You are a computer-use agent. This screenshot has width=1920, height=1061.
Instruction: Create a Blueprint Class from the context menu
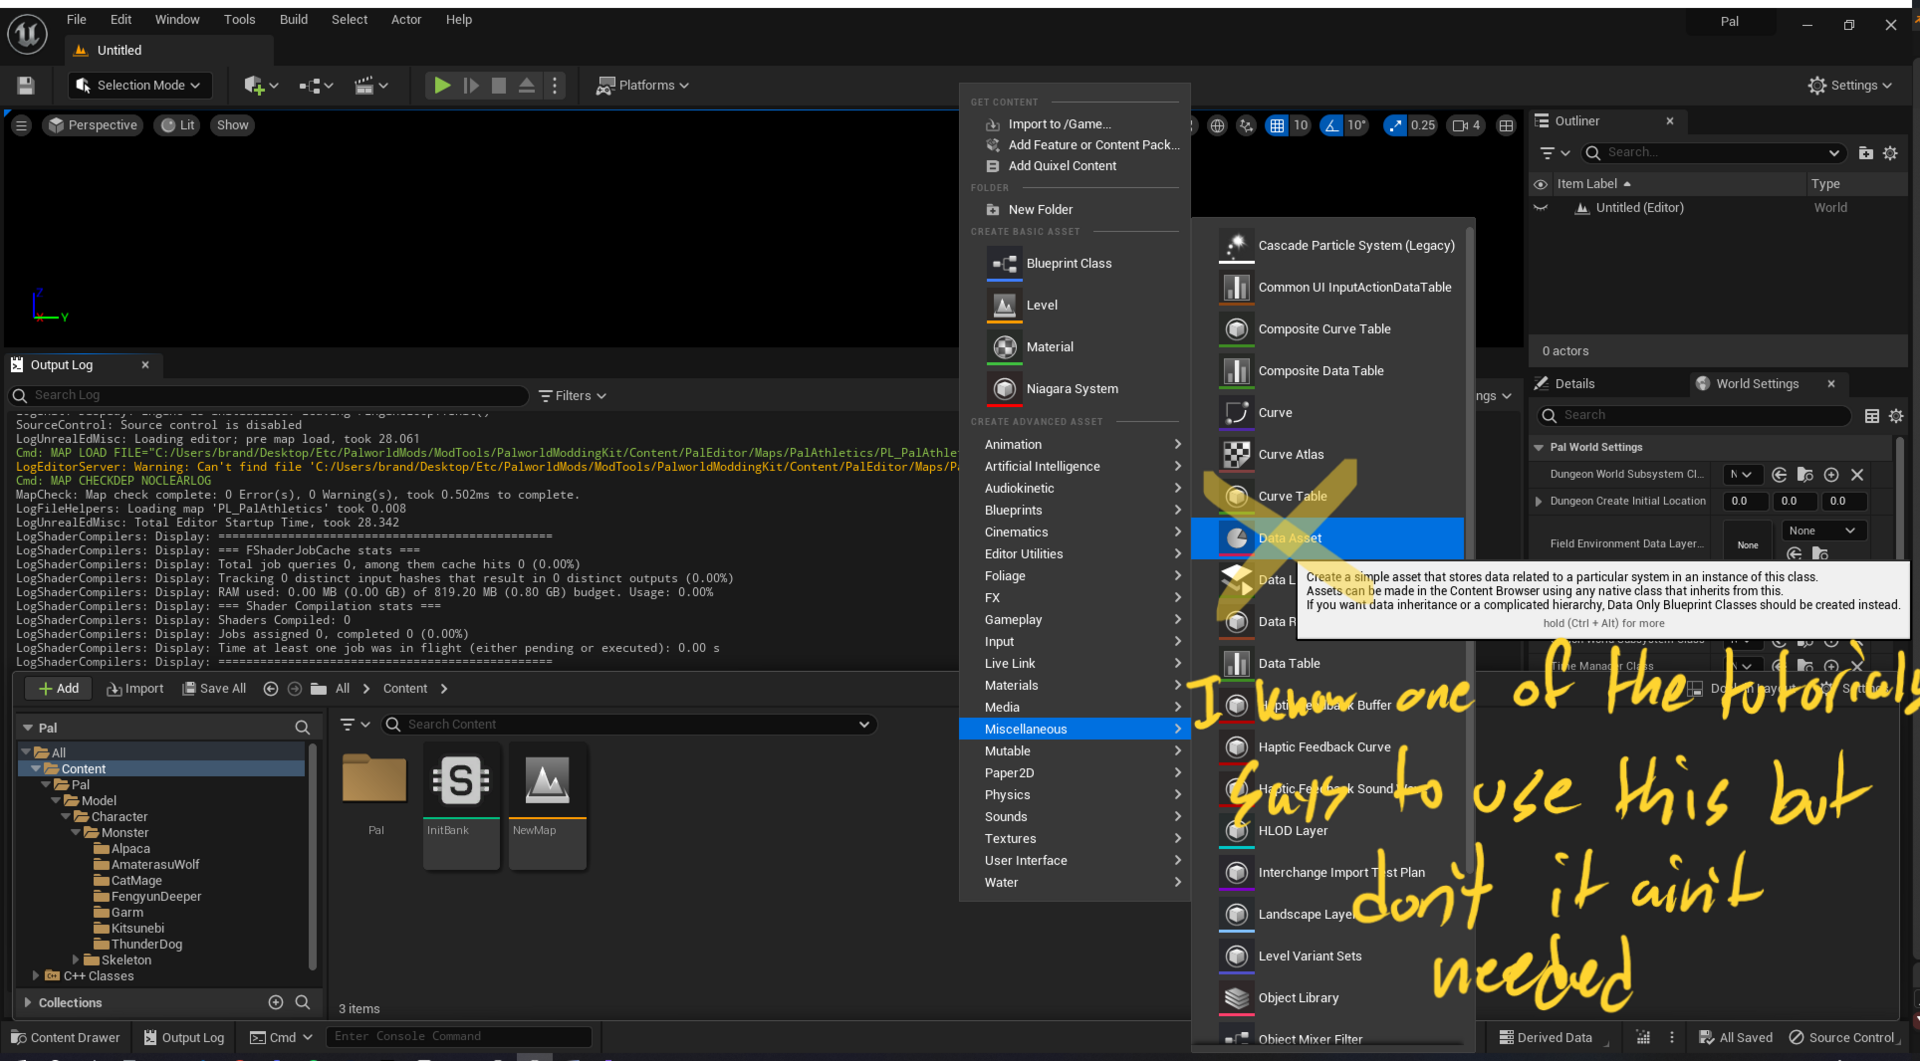(1075, 264)
